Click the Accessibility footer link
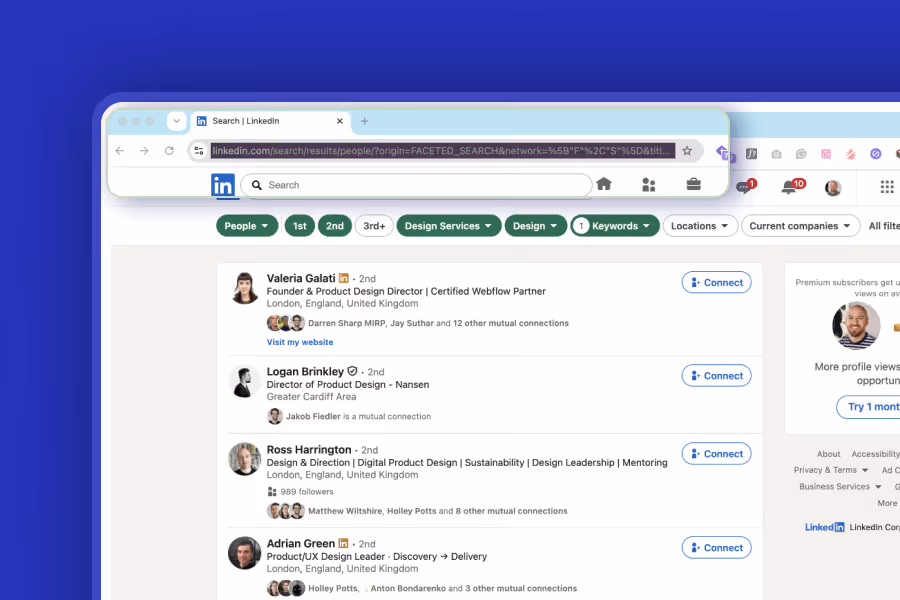 pyautogui.click(x=875, y=454)
